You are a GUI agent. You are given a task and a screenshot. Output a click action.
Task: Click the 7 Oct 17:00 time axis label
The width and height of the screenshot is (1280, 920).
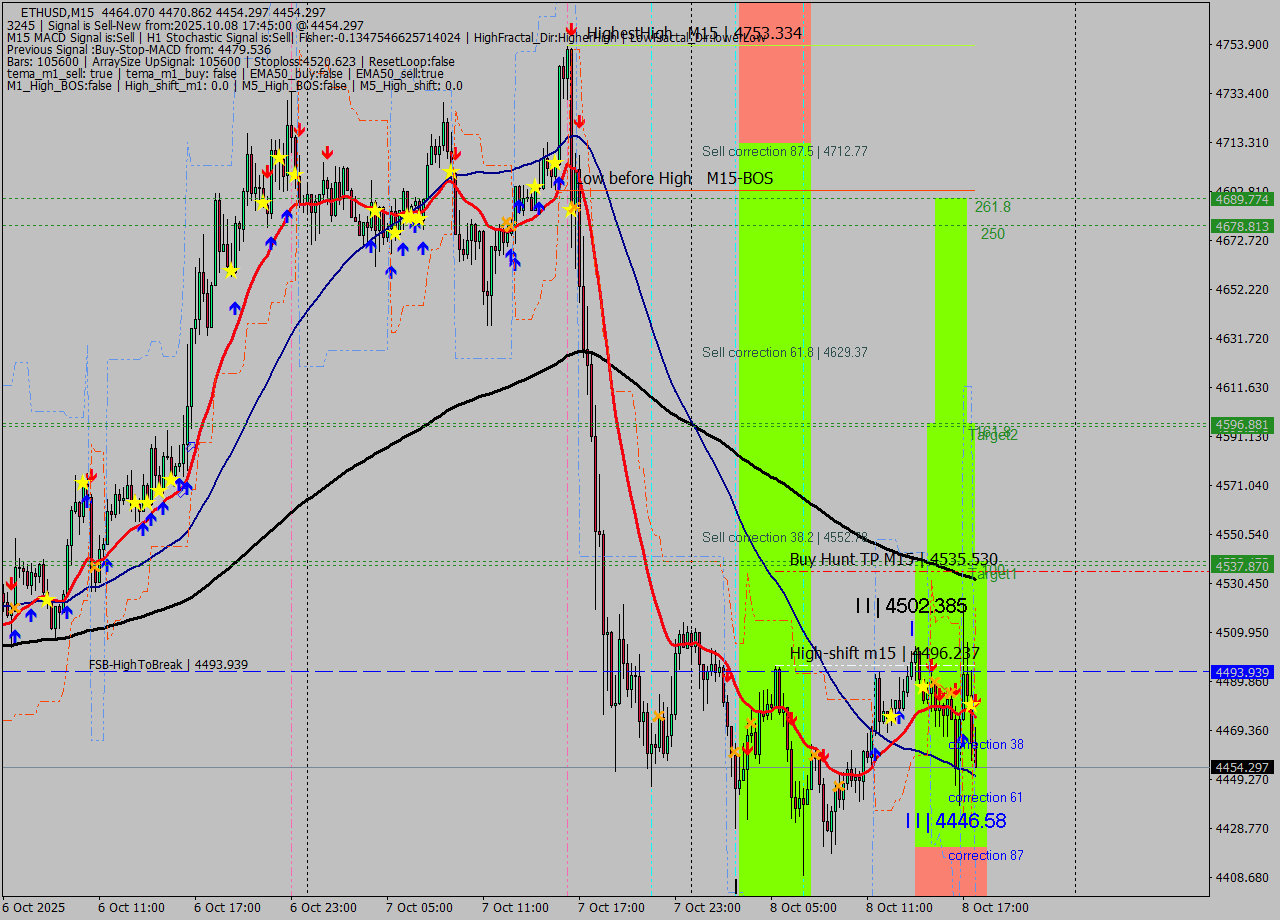click(611, 907)
